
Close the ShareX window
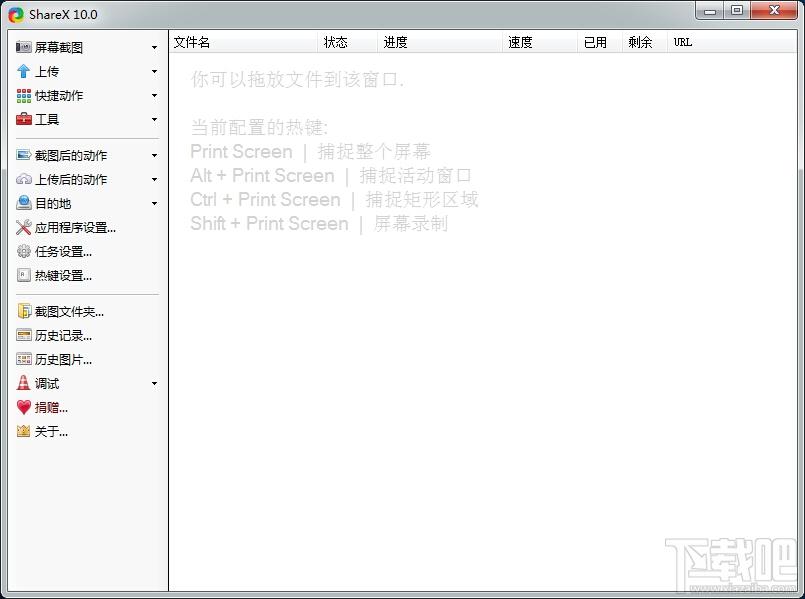pos(774,11)
